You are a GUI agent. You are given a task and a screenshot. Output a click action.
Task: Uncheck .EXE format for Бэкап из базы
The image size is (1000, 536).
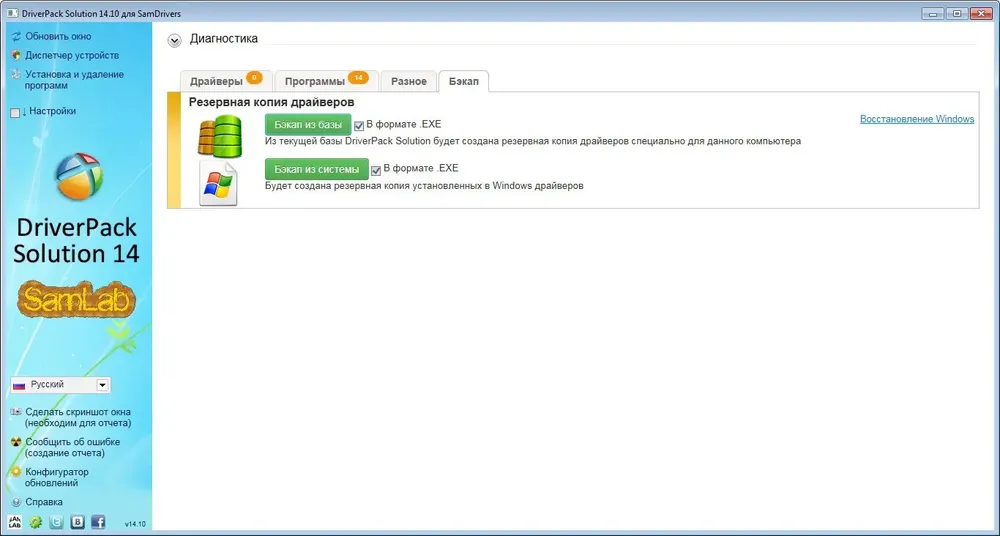click(x=359, y=126)
